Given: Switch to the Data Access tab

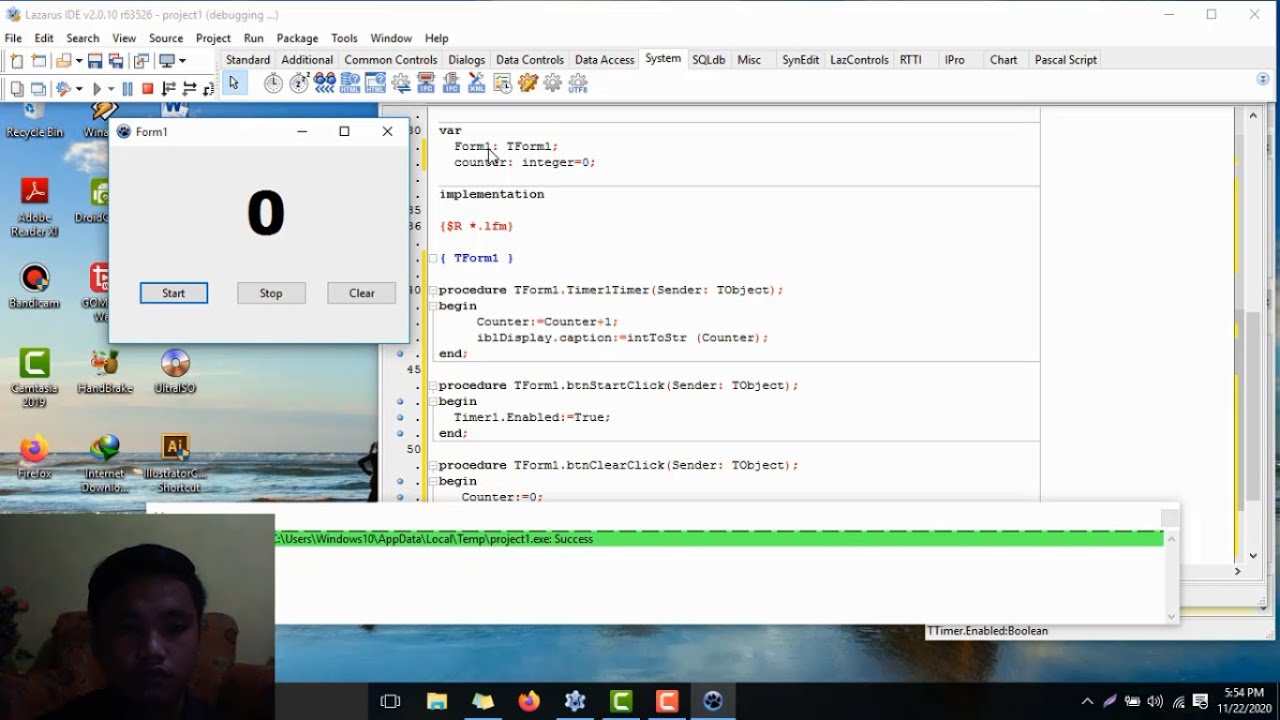Looking at the screenshot, I should pos(604,60).
